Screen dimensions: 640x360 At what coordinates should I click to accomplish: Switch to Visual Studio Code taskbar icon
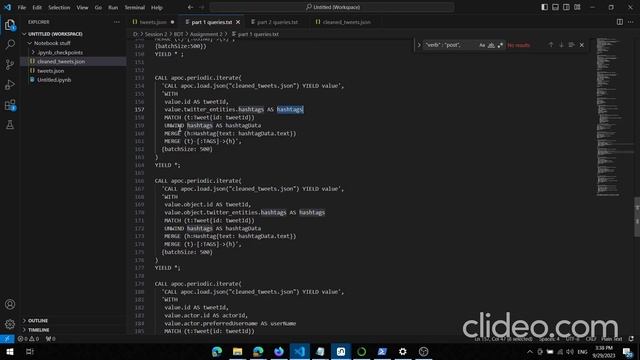(x=300, y=351)
